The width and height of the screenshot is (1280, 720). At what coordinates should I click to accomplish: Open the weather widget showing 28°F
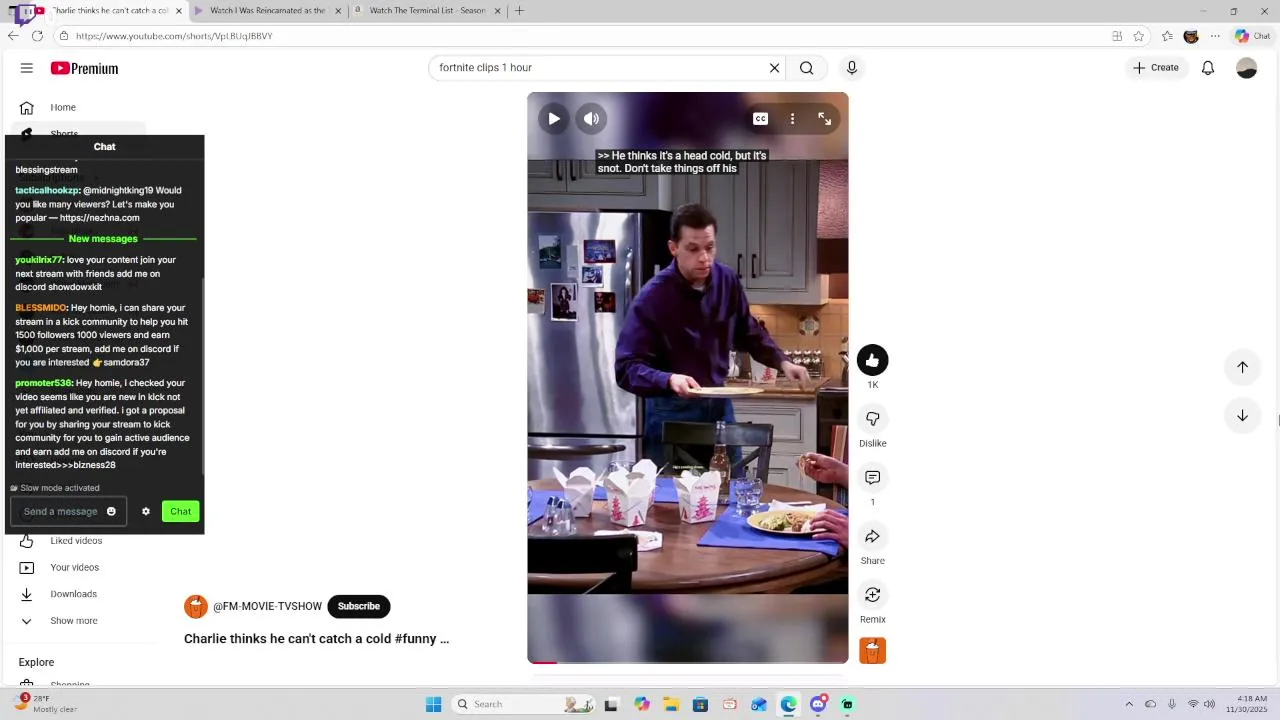(x=45, y=704)
